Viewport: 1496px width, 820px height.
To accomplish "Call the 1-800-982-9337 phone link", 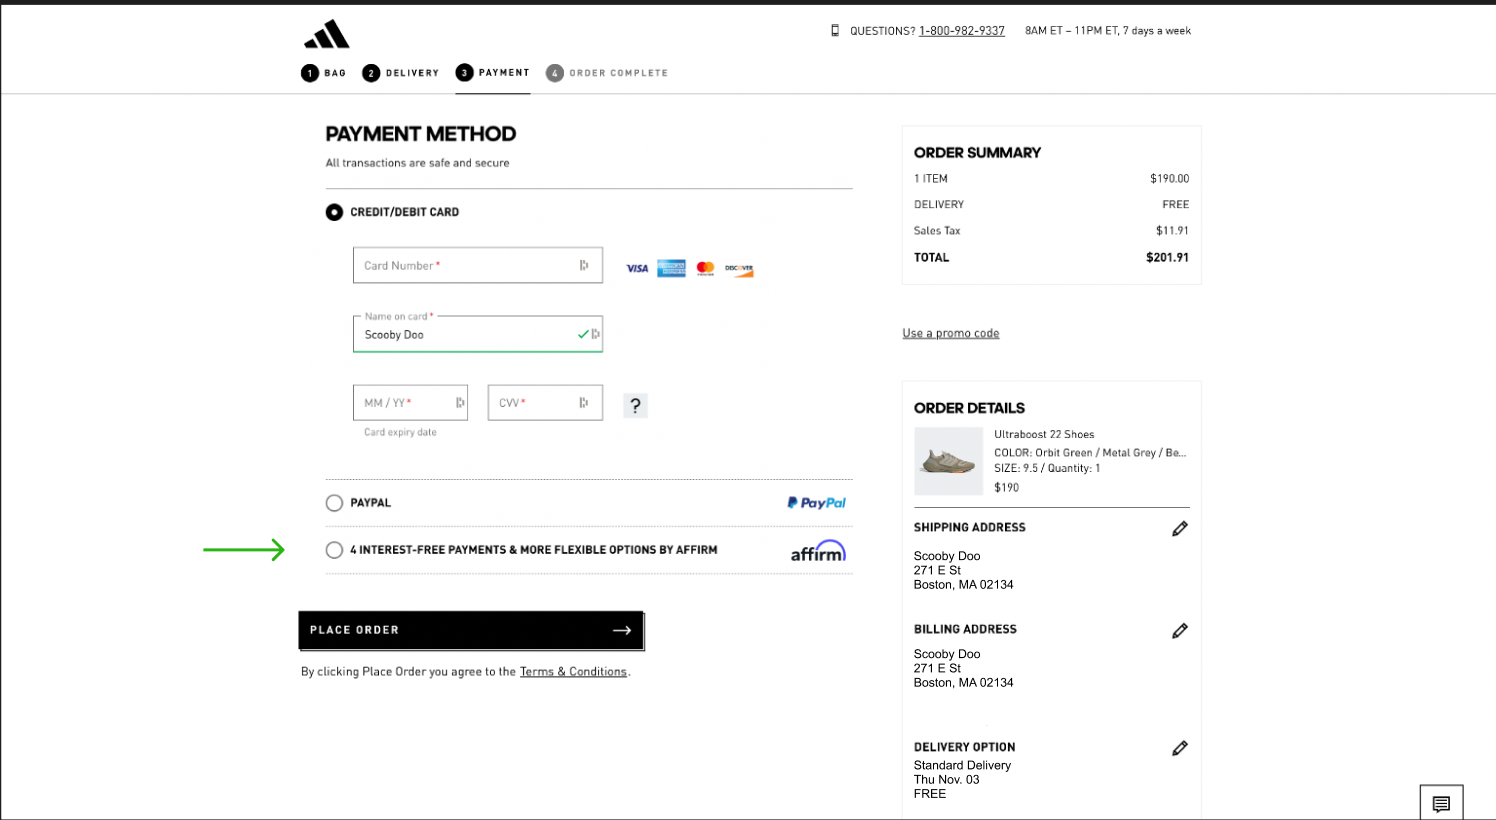I will coord(961,31).
